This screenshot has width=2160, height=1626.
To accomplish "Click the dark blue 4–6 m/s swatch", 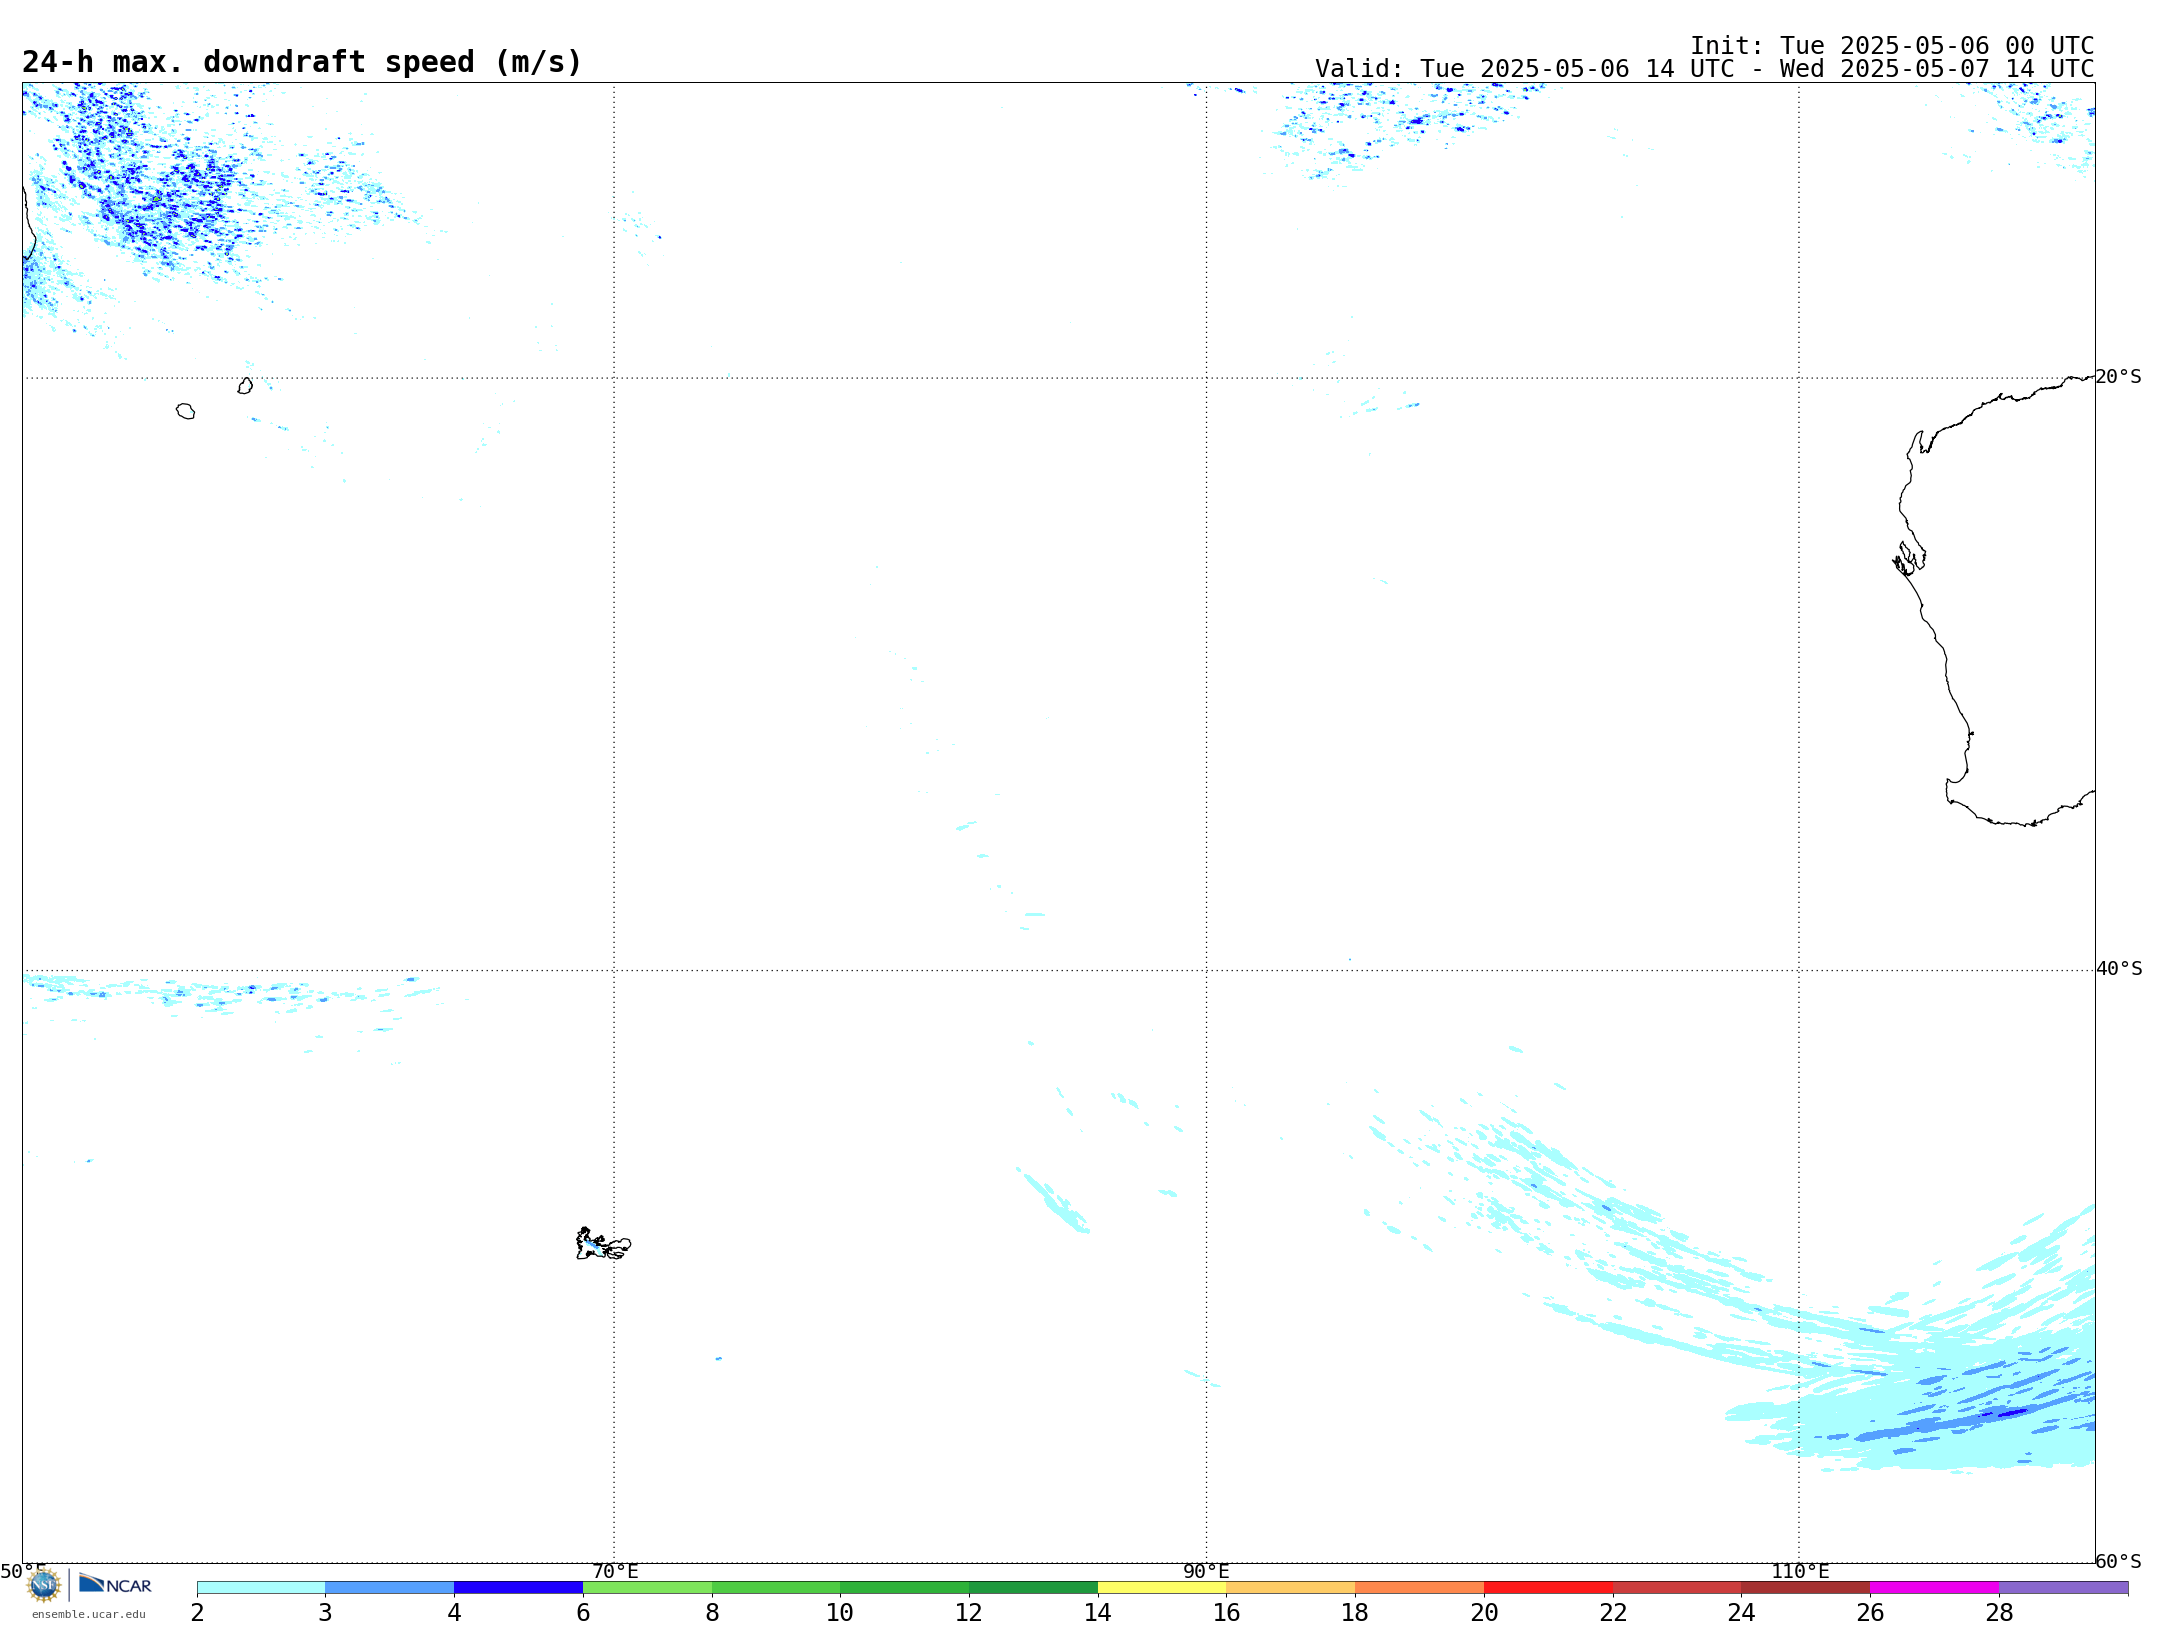I will 519,1588.
